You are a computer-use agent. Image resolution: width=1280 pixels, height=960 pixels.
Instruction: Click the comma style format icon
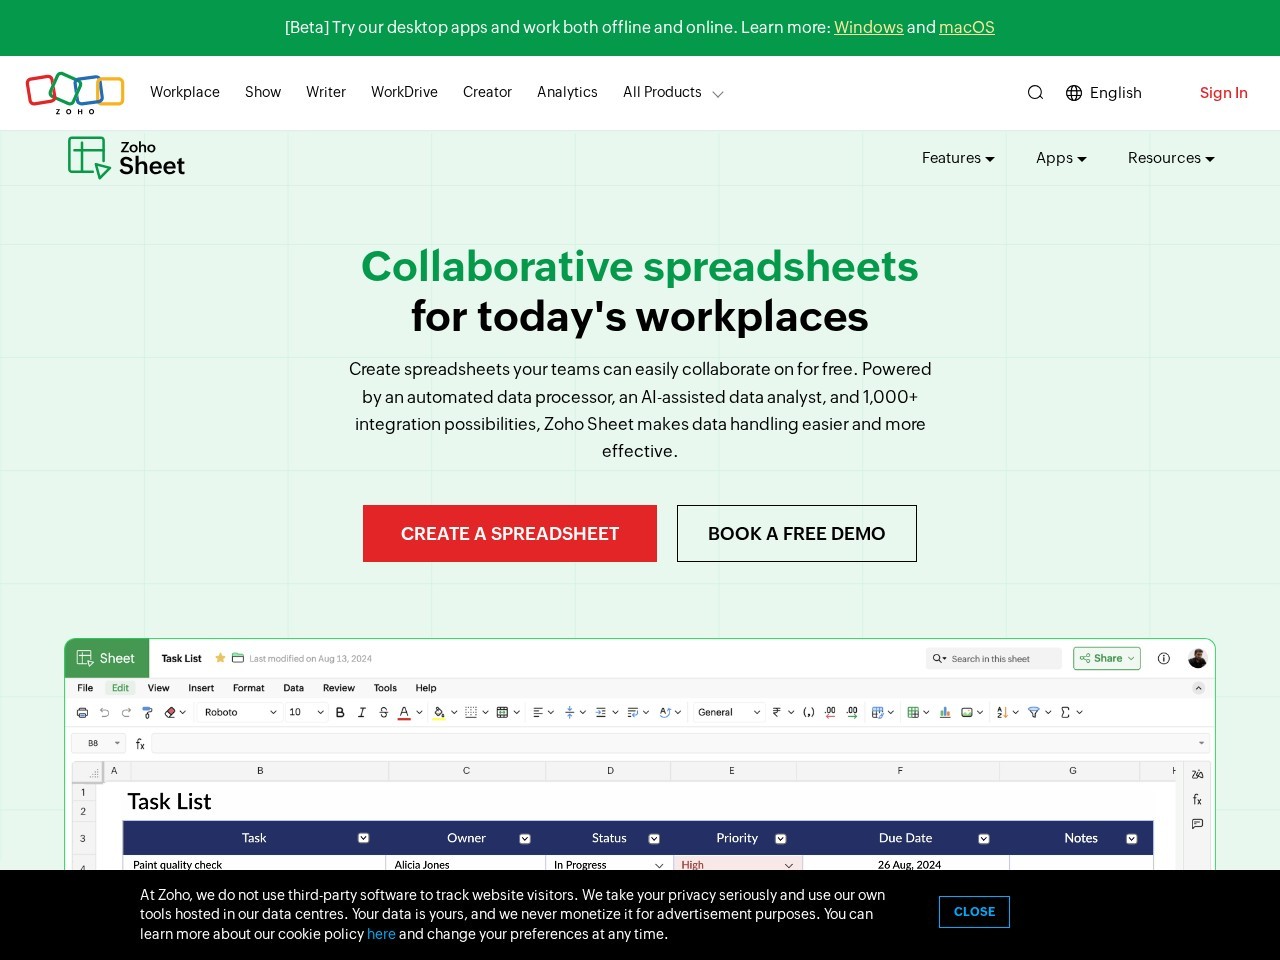[x=808, y=712]
